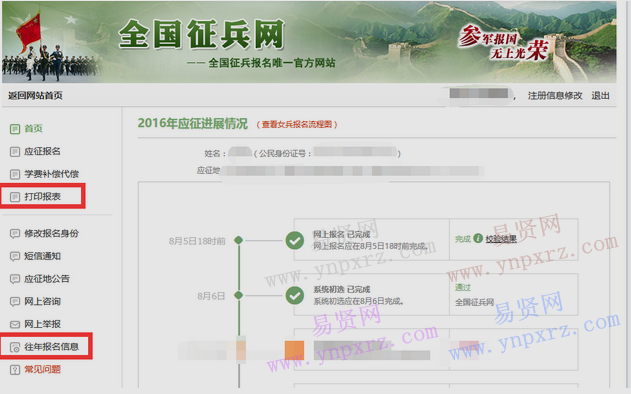The height and width of the screenshot is (394, 631).
Task: Select 学费补偿代偿 menu item
Action: [52, 174]
